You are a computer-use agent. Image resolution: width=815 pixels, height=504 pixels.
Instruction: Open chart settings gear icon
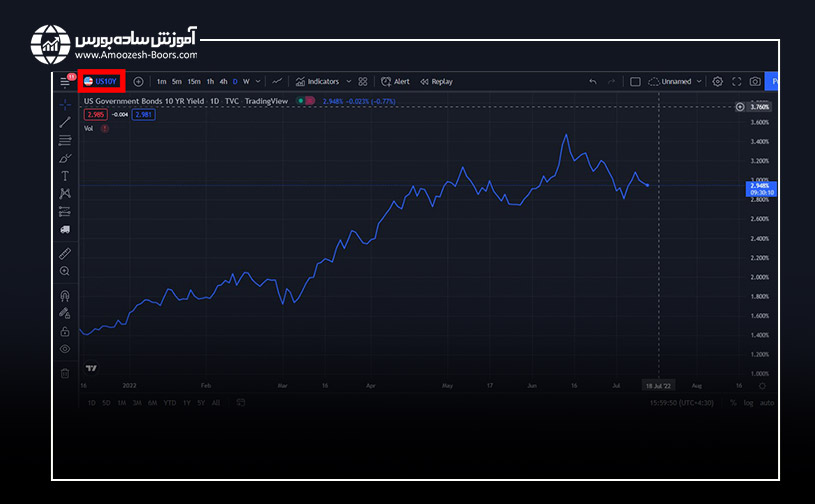717,82
